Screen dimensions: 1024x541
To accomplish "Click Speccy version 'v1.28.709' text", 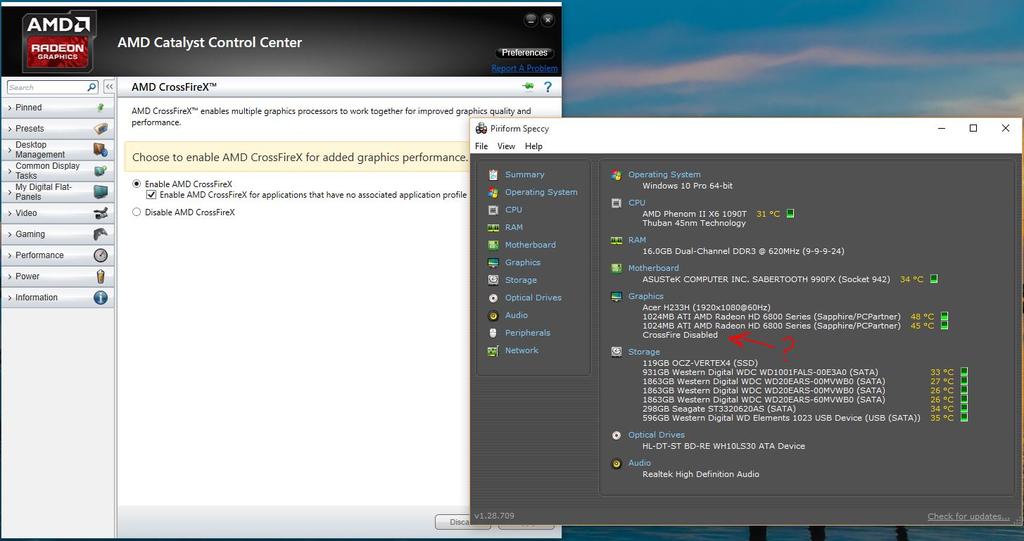I will coord(494,516).
